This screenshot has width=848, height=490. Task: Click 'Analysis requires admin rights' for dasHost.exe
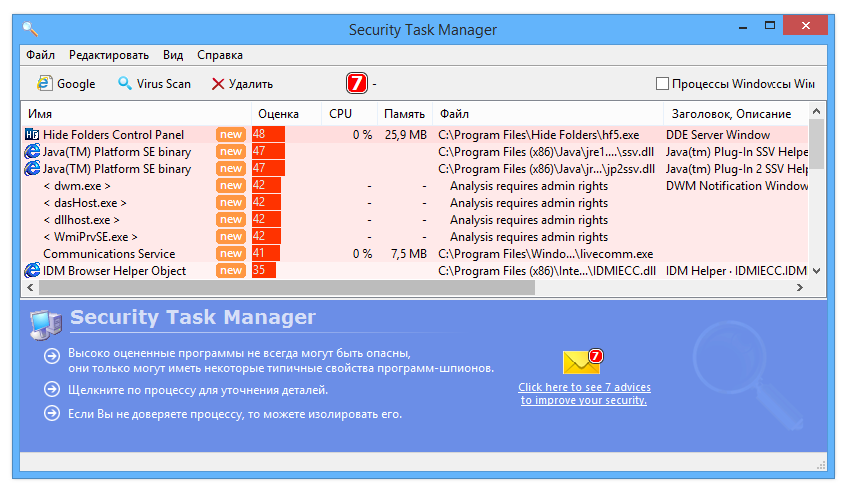(x=529, y=203)
